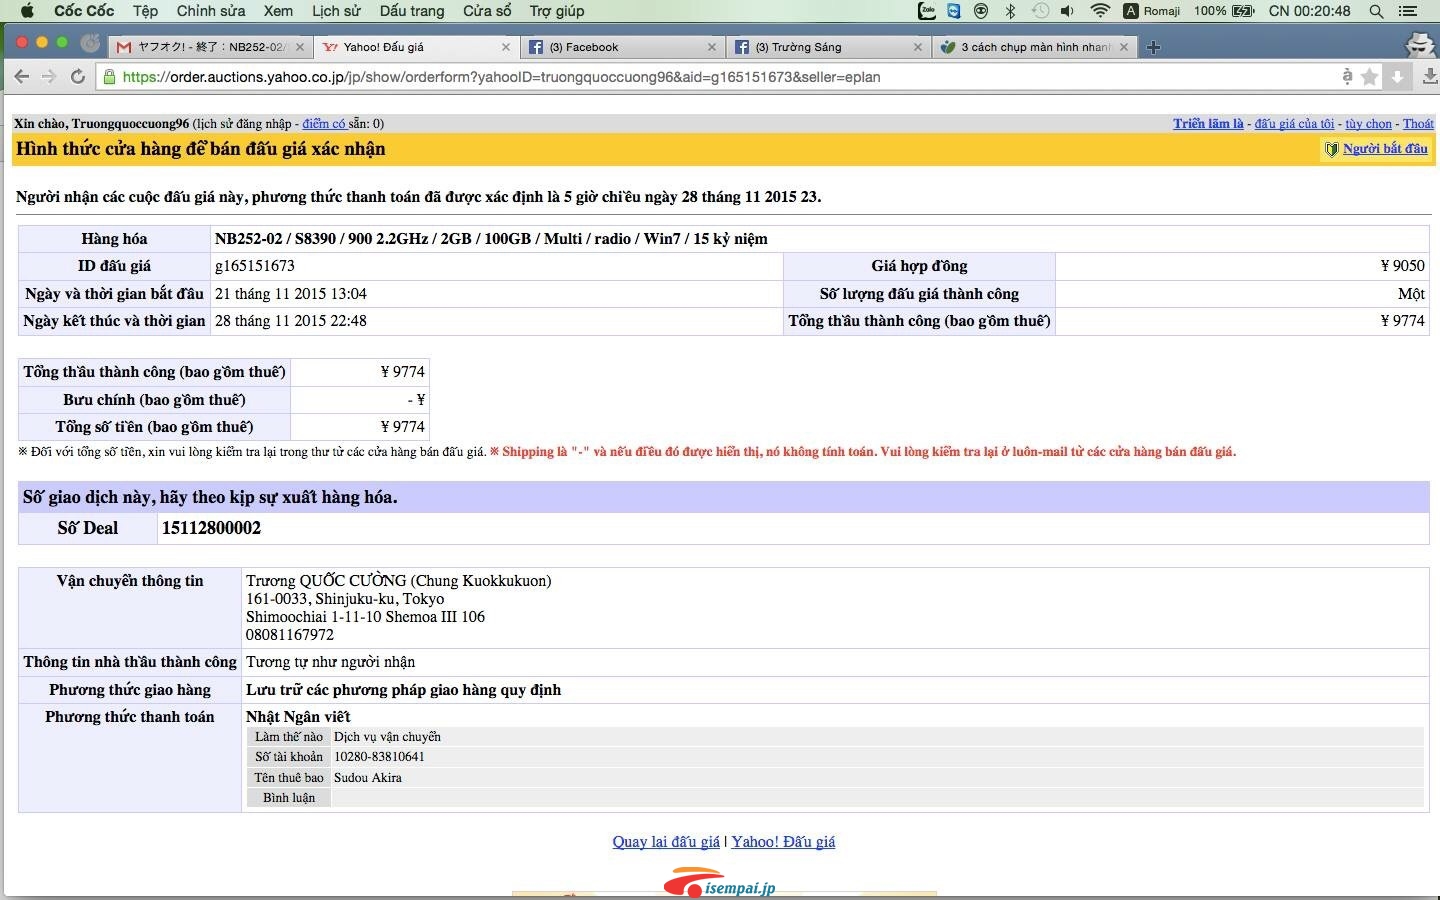The height and width of the screenshot is (900, 1440).
Task: Switch to the (3) Facebook tab
Action: [622, 47]
